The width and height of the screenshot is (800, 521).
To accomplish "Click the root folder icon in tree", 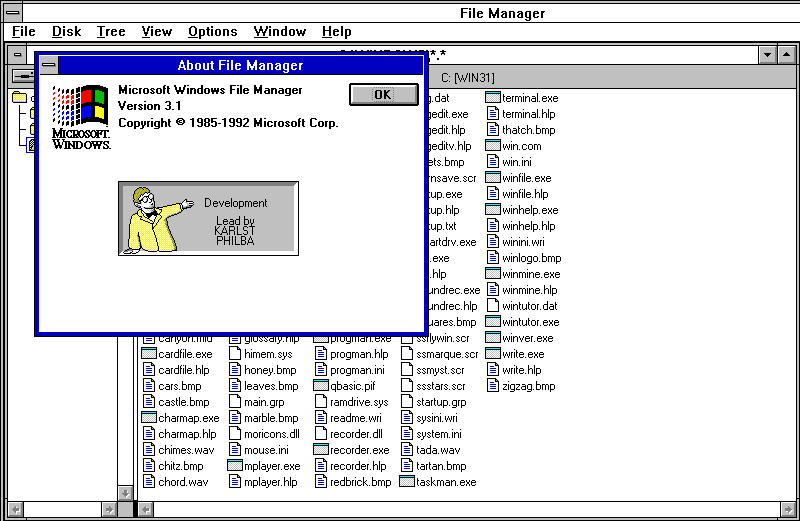I will tap(19, 97).
